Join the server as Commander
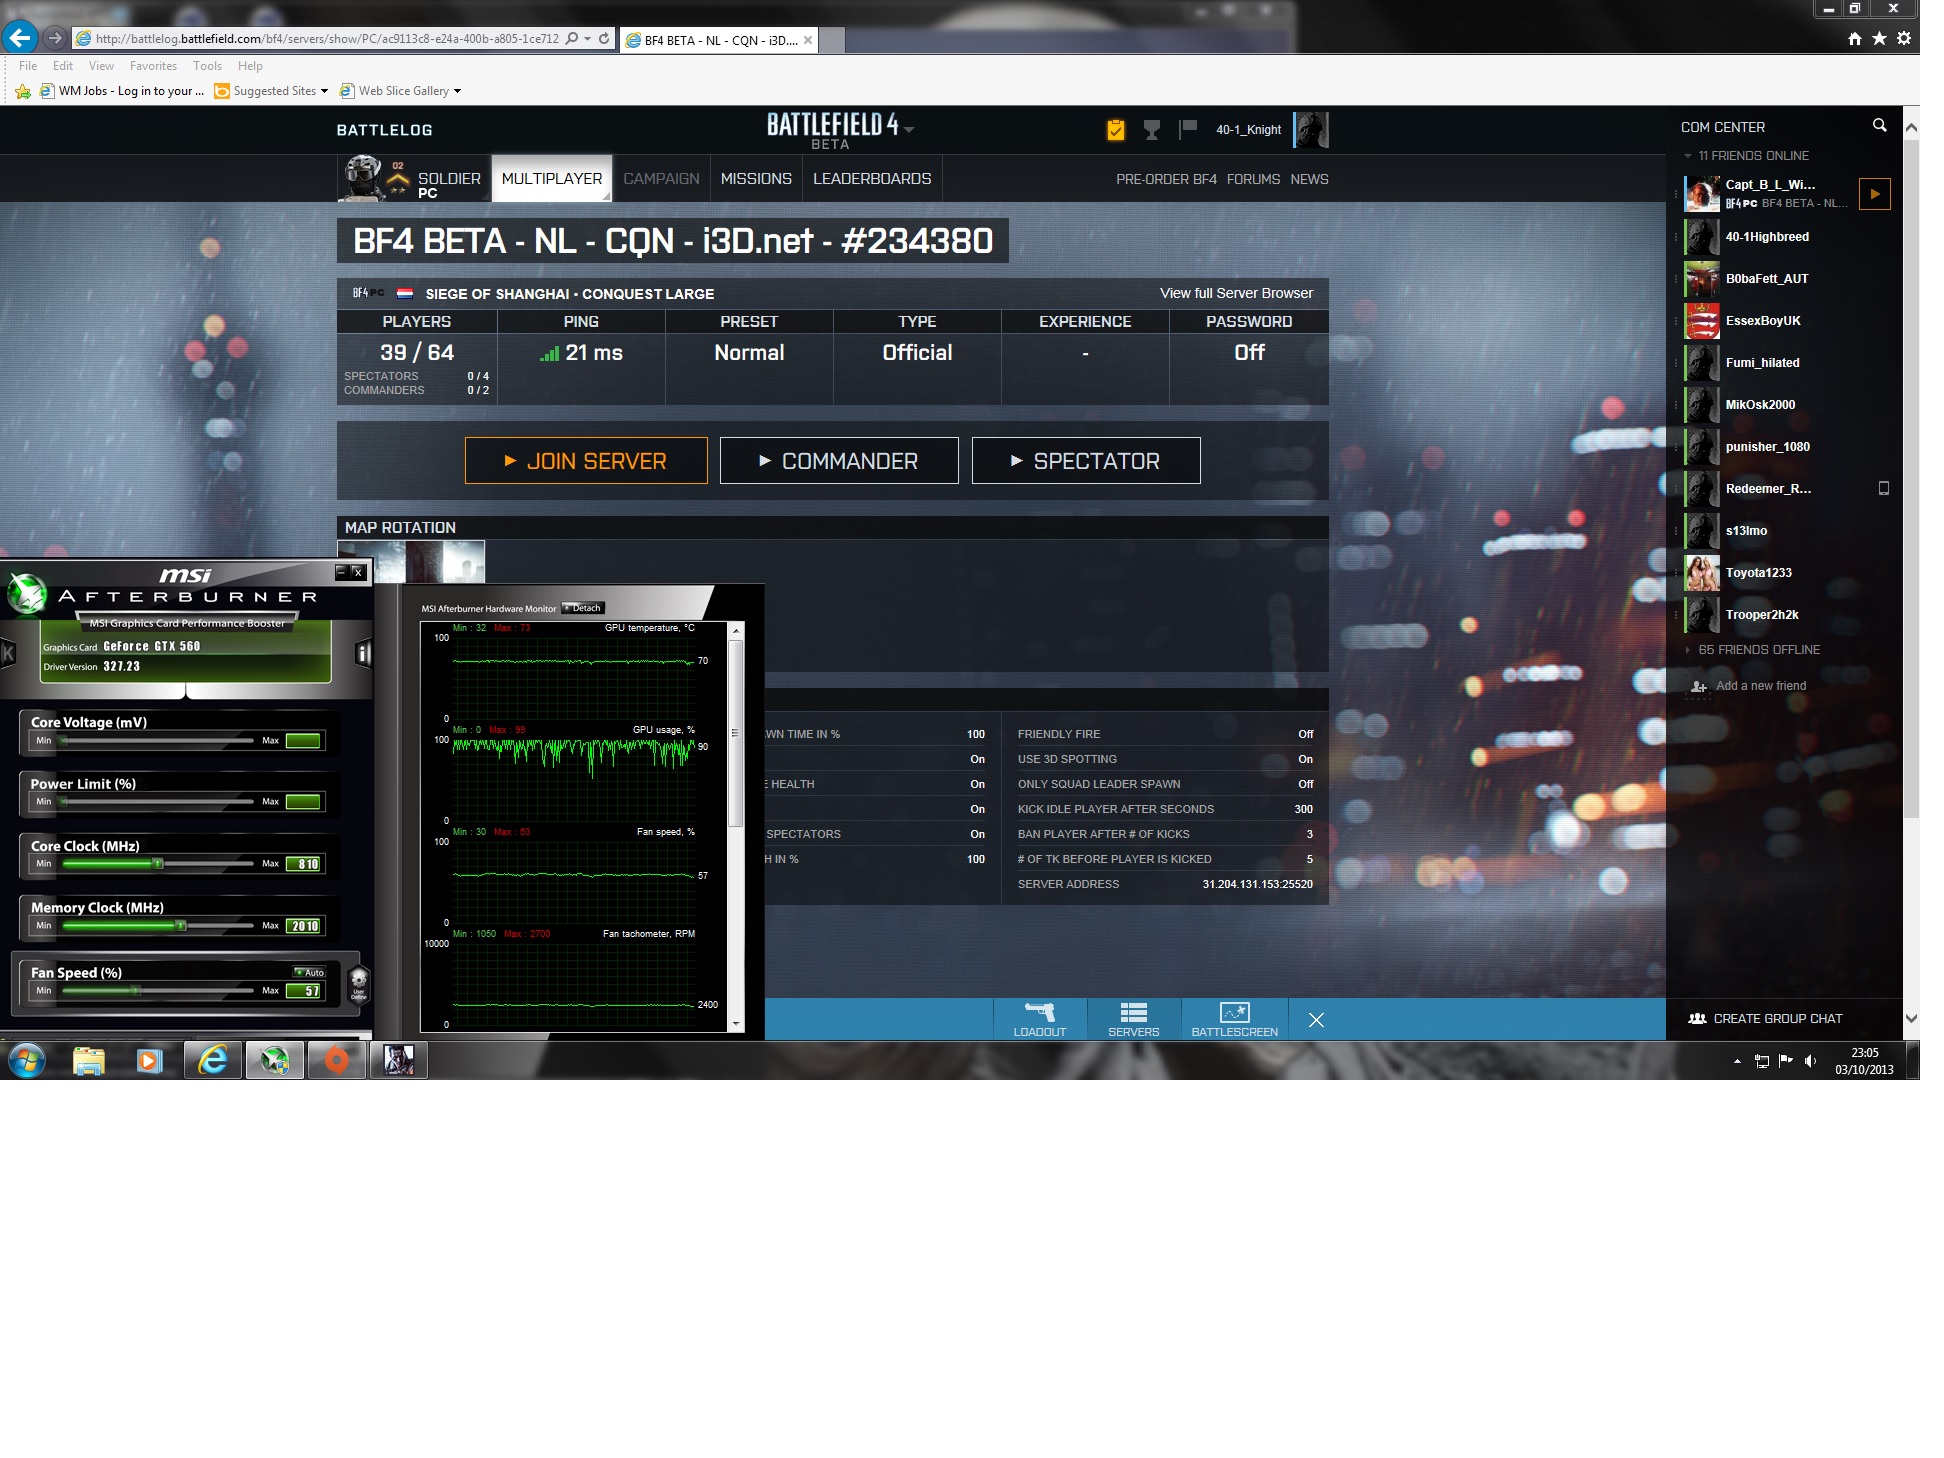Viewport: 1944px width, 1458px height. (839, 461)
